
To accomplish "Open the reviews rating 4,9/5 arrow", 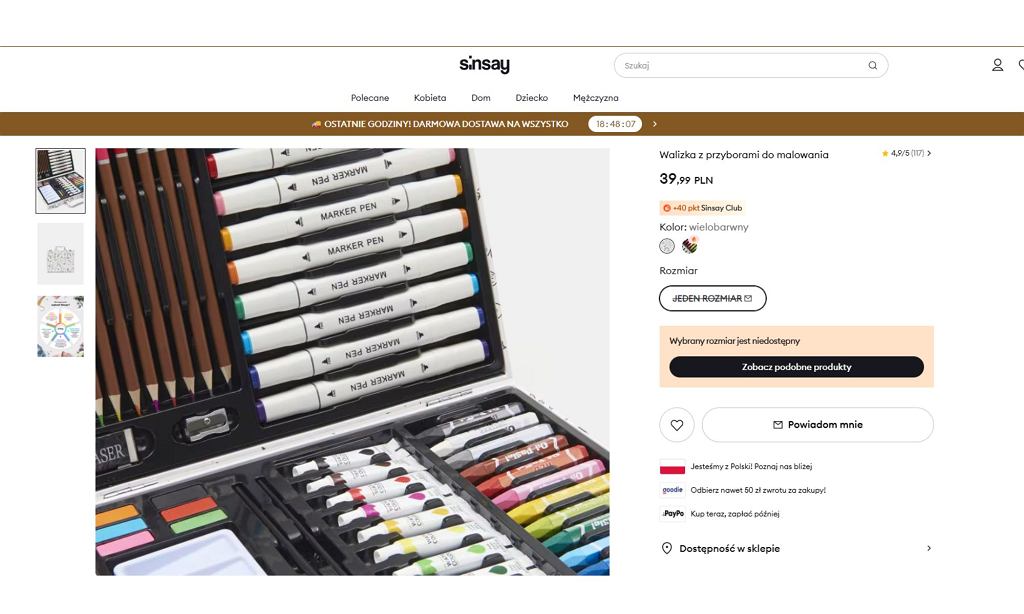I will click(929, 153).
